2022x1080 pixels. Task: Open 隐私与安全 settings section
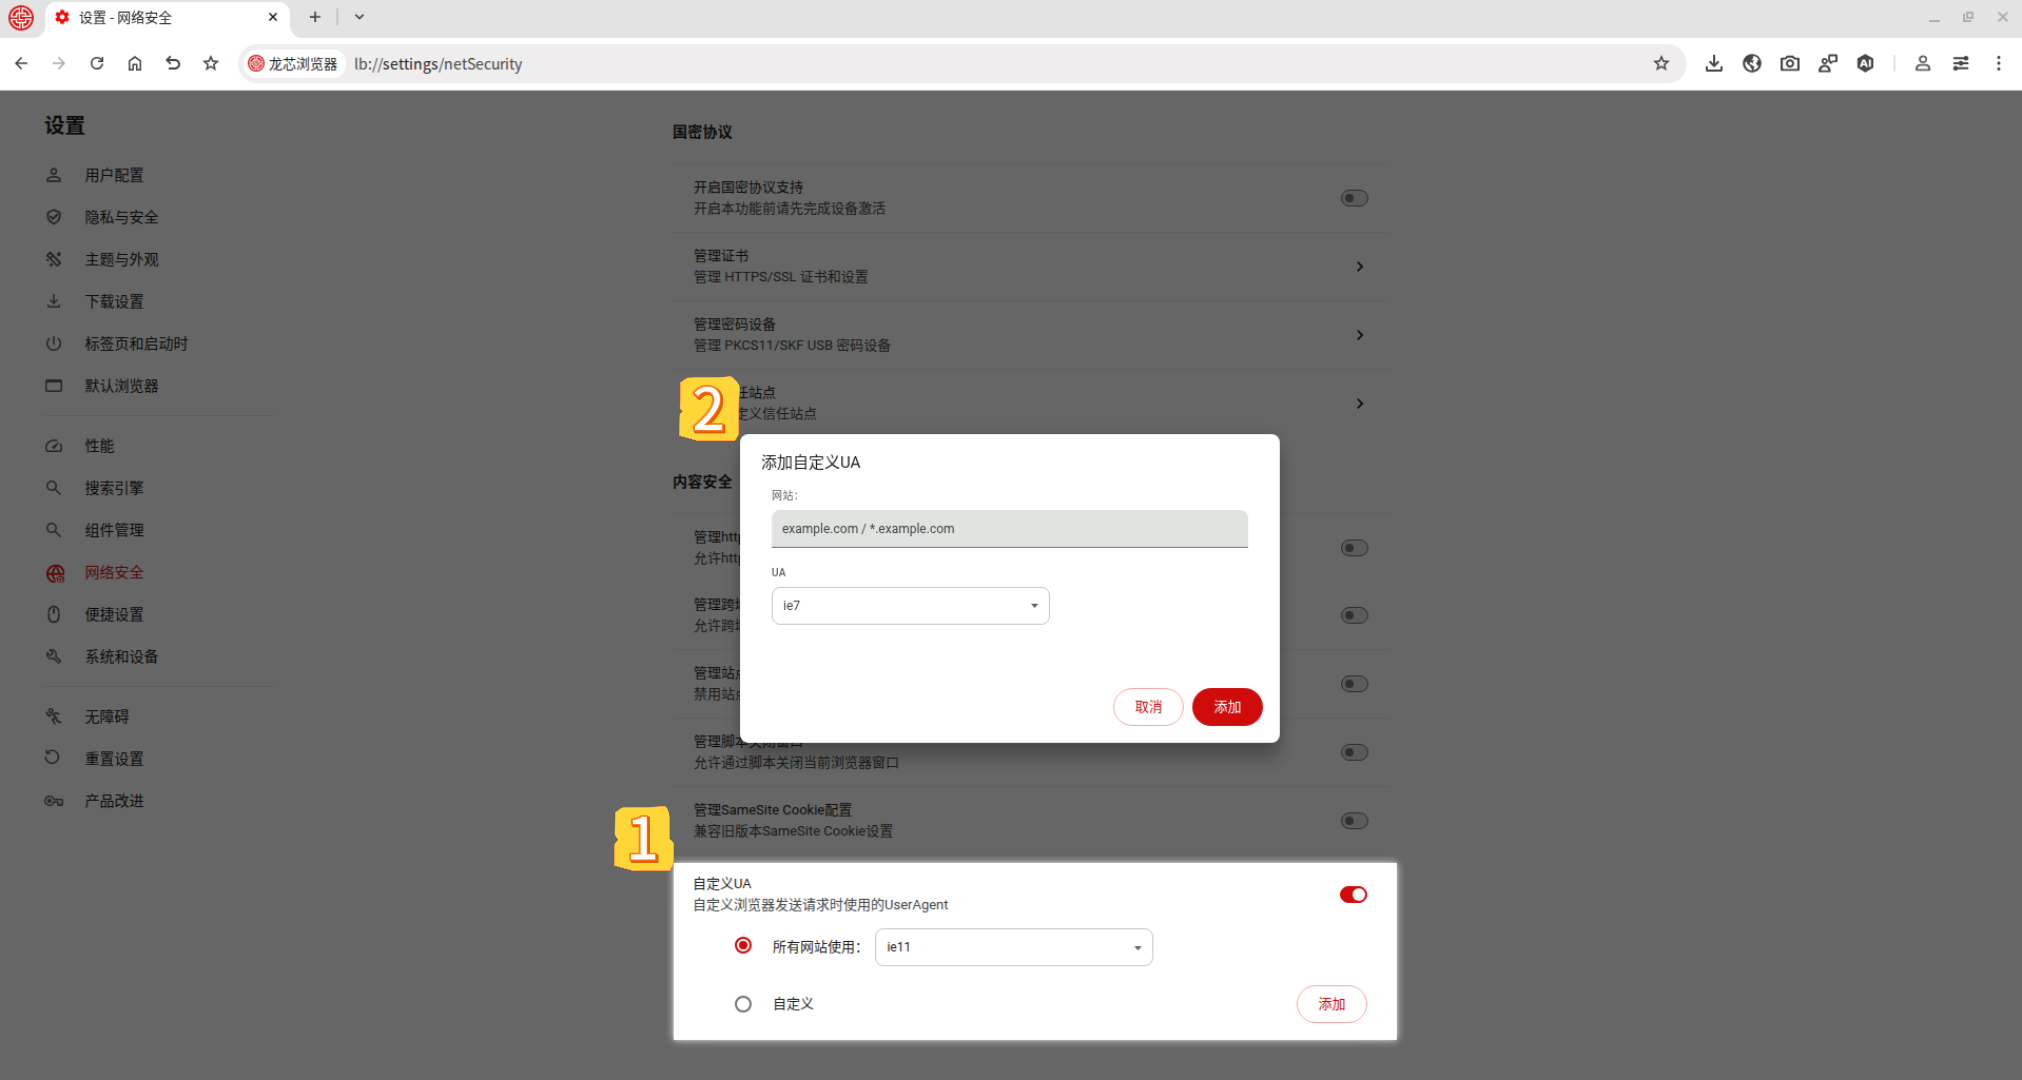point(121,217)
